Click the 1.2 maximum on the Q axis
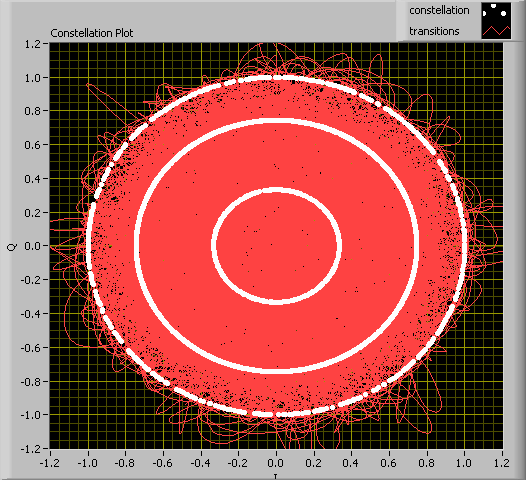The height and width of the screenshot is (480, 526). click(x=32, y=44)
